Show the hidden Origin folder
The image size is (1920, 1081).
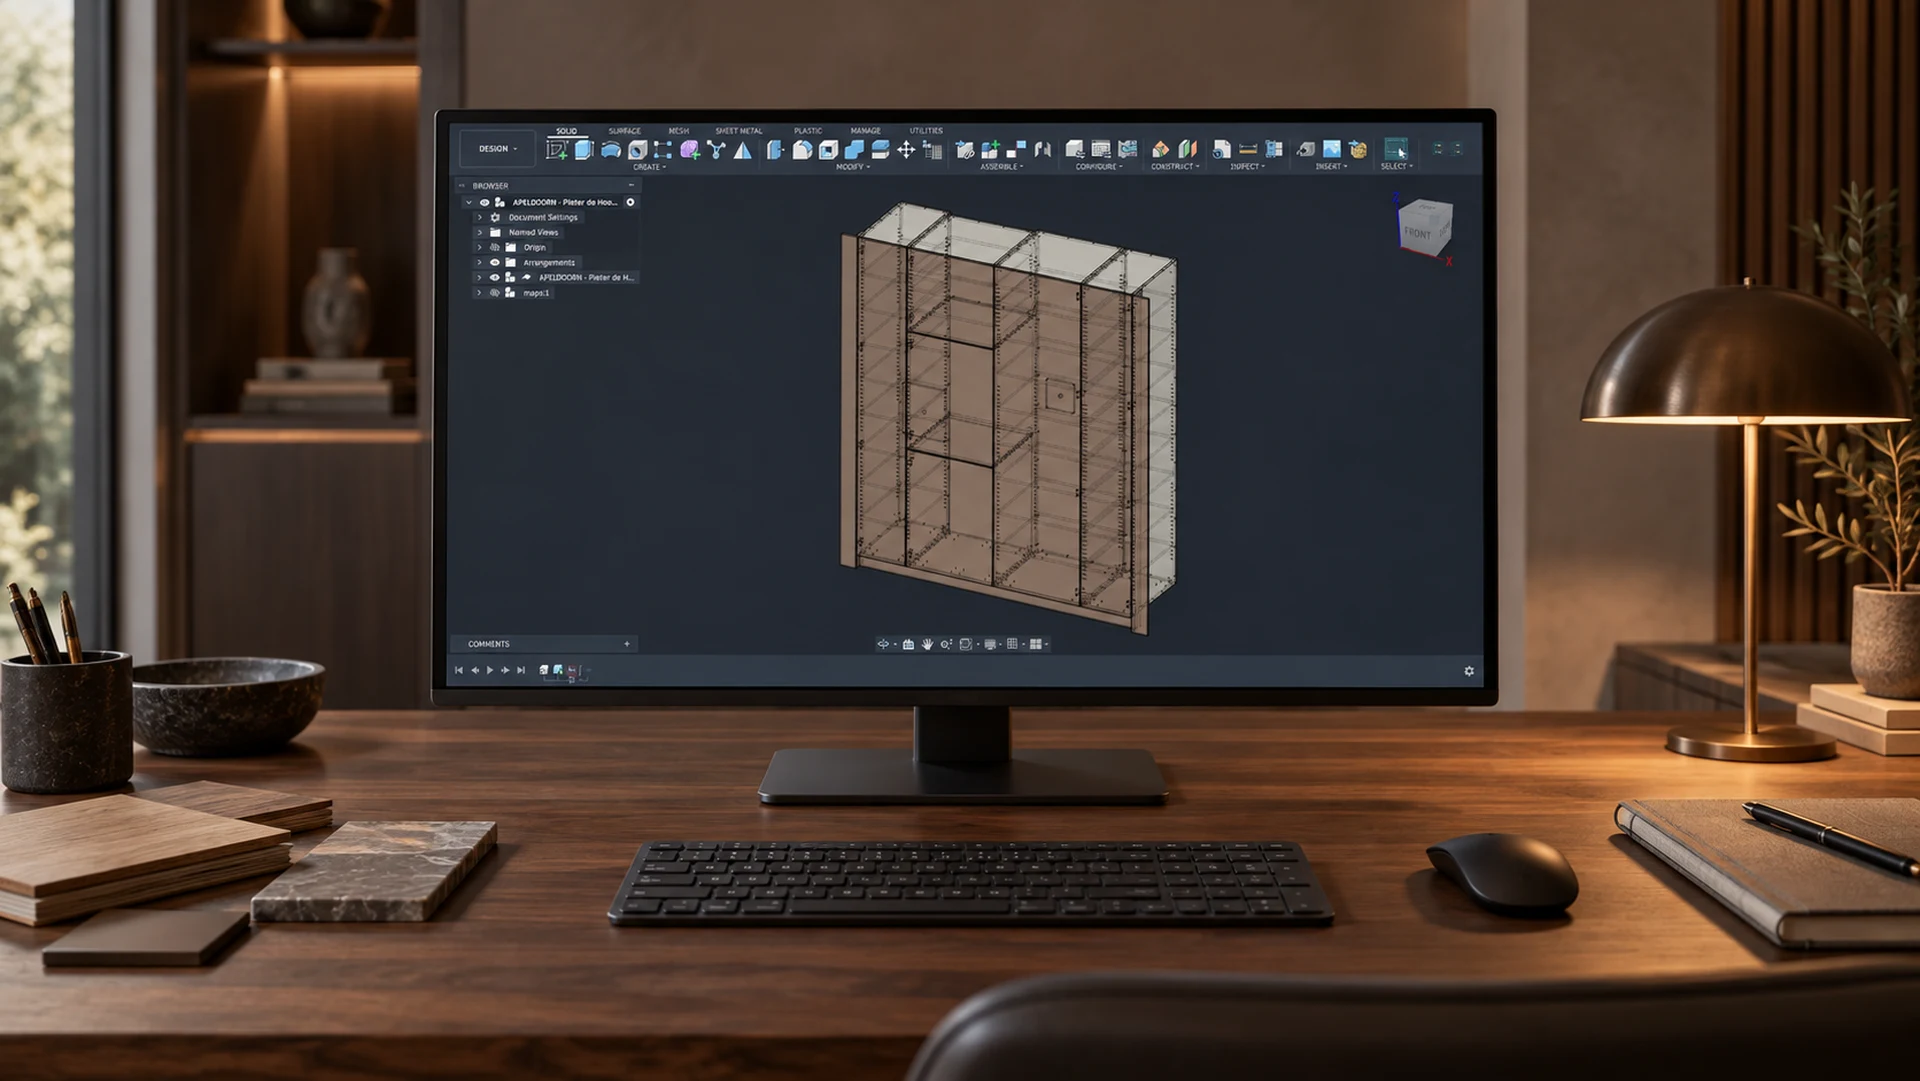[x=494, y=247]
